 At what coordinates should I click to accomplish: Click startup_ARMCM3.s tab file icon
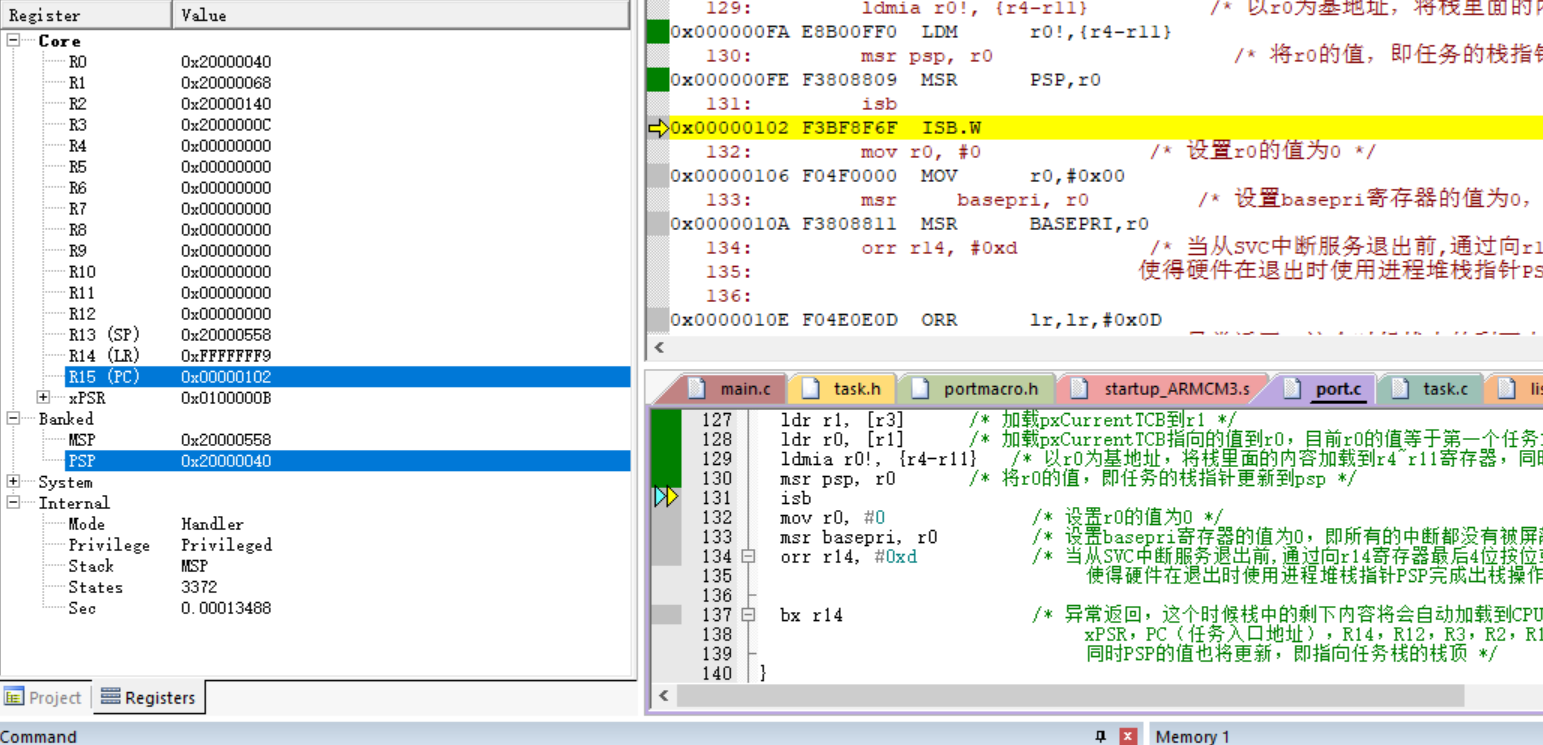1079,388
